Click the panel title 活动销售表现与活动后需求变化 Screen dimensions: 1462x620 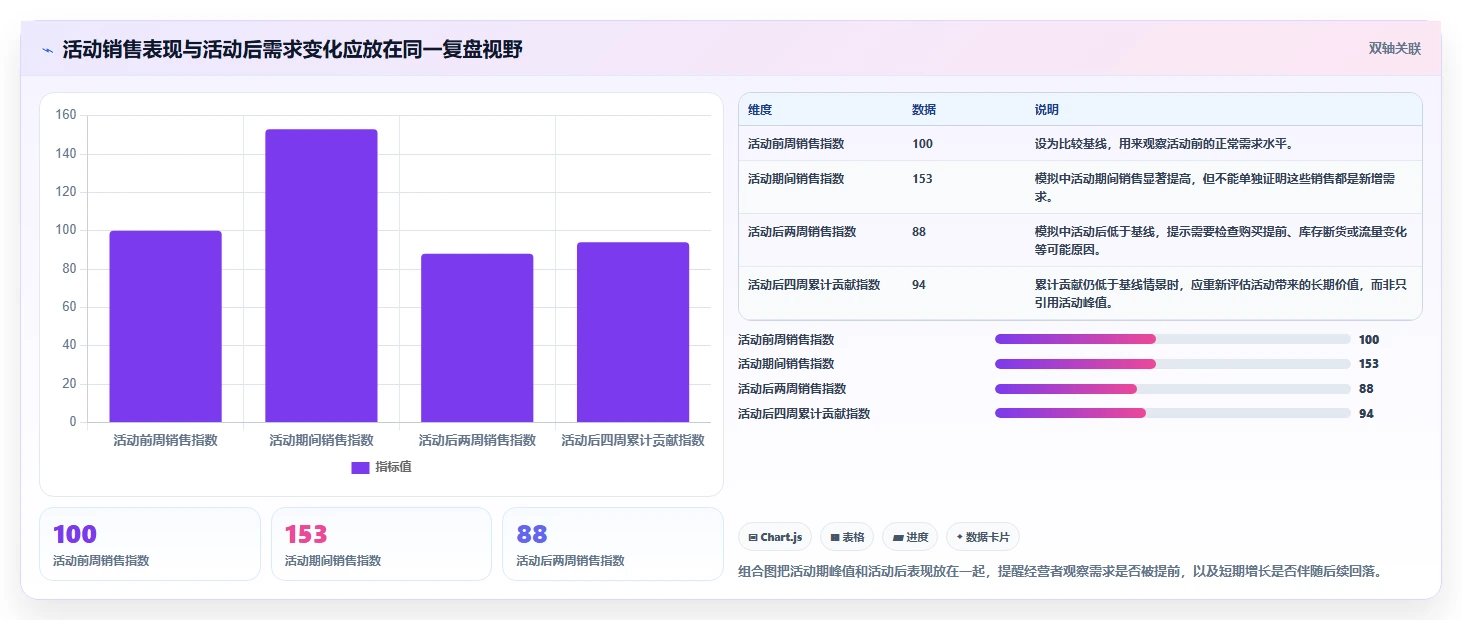[292, 50]
